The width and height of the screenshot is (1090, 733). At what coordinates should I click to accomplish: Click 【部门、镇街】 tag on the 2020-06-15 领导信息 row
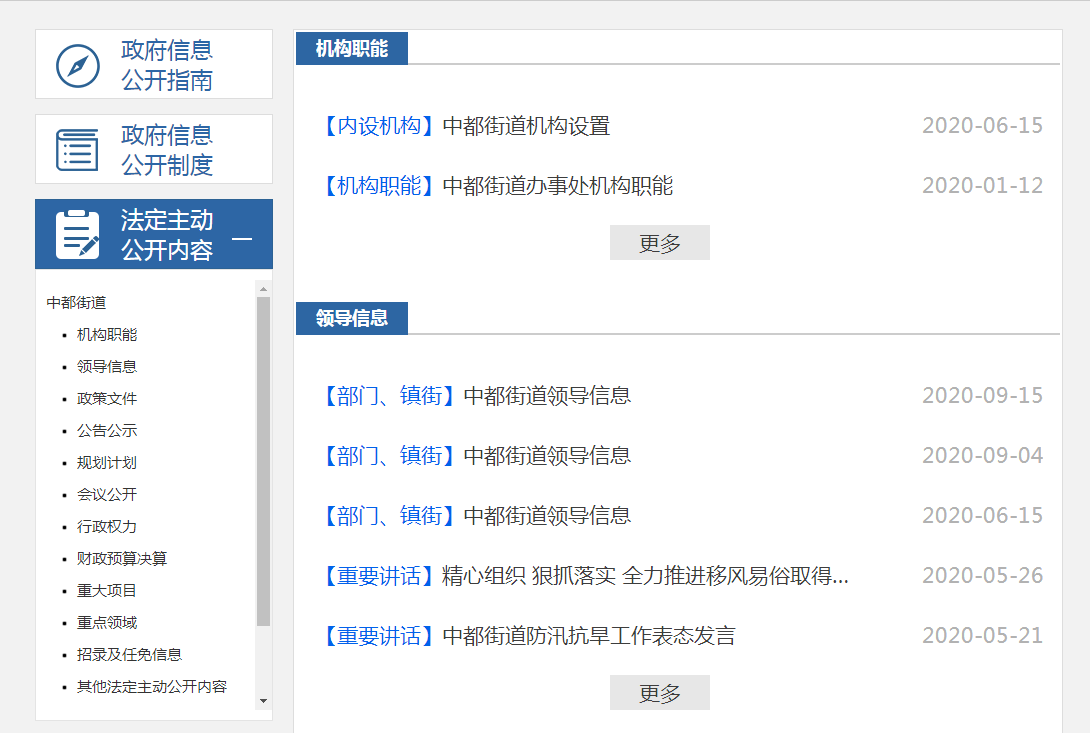[x=389, y=515]
